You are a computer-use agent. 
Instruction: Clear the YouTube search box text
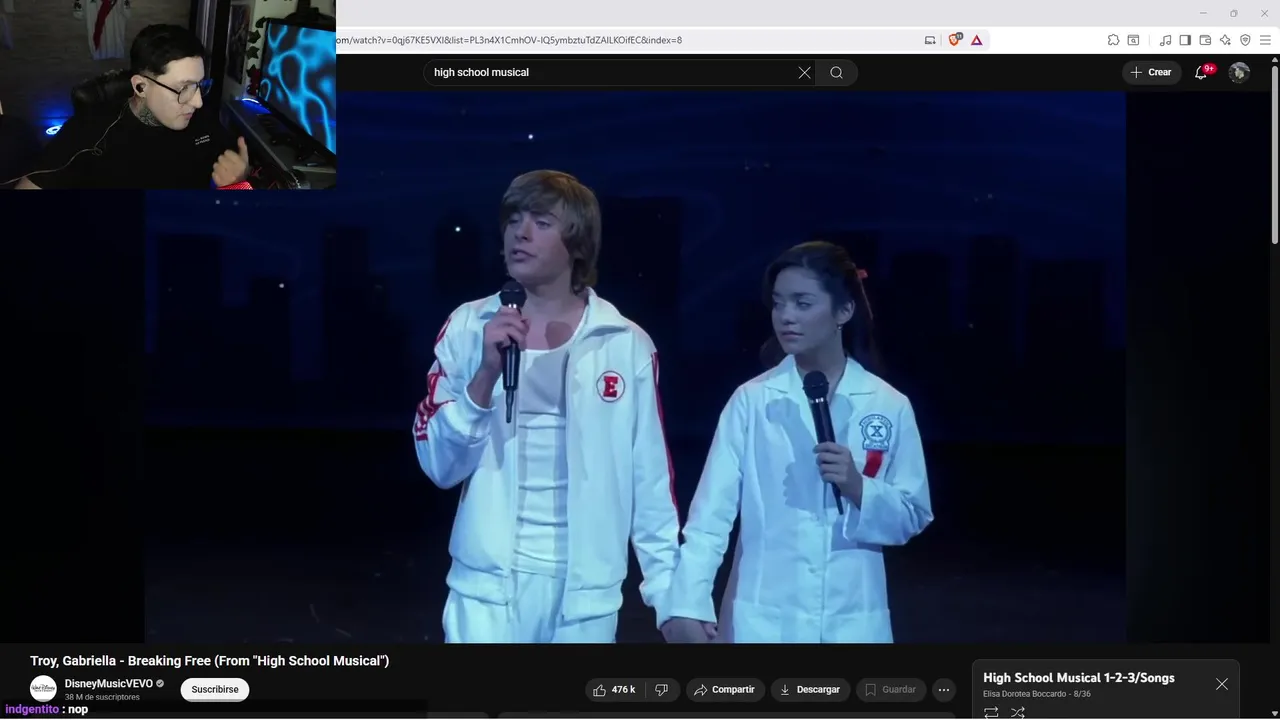coord(804,72)
